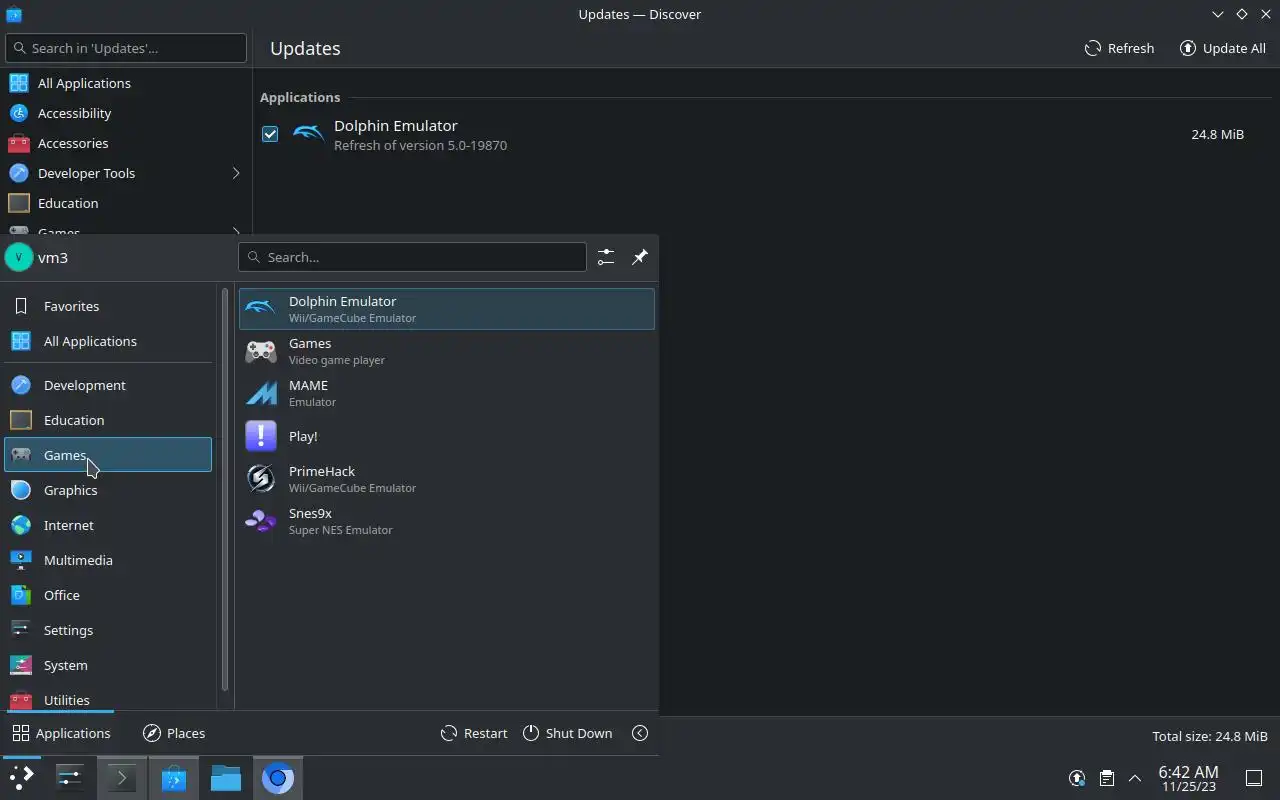Click the clock showing 6:42 AM
The height and width of the screenshot is (800, 1280).
click(1188, 778)
